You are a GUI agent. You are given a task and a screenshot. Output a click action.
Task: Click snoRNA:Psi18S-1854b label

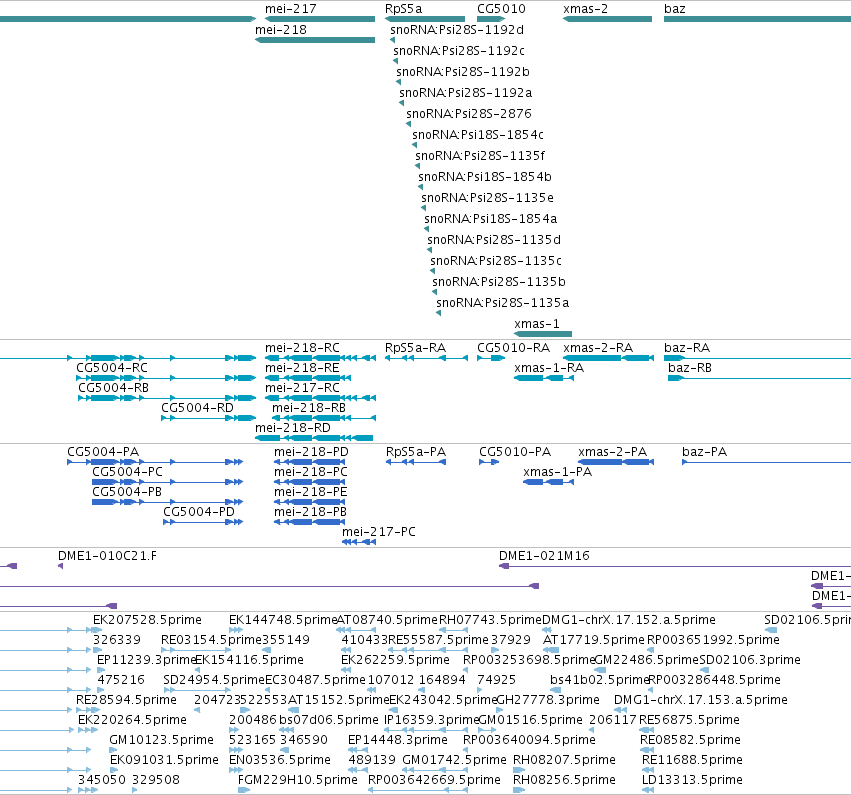click(485, 177)
